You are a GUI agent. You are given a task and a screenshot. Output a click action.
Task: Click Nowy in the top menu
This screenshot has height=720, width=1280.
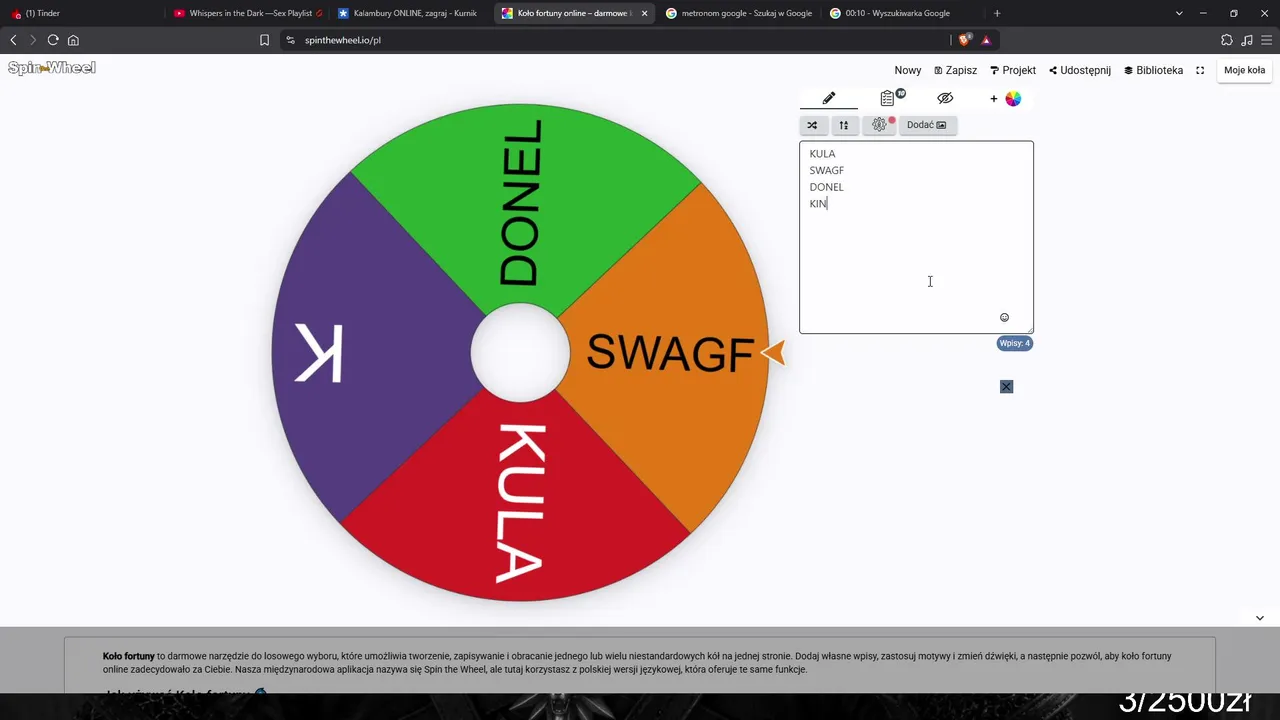pyautogui.click(x=908, y=70)
